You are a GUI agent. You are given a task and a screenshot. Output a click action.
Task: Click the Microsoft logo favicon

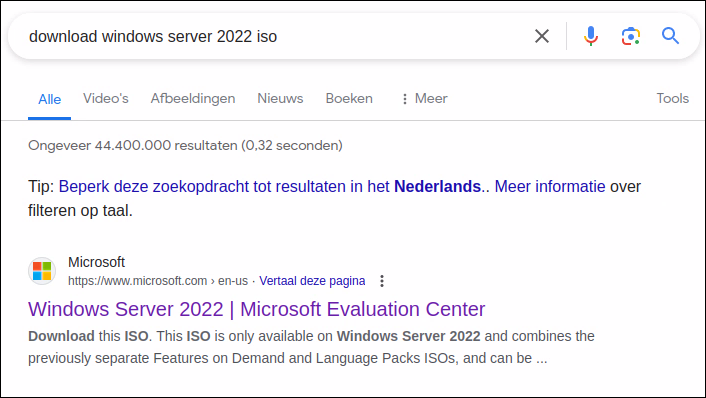coord(42,271)
